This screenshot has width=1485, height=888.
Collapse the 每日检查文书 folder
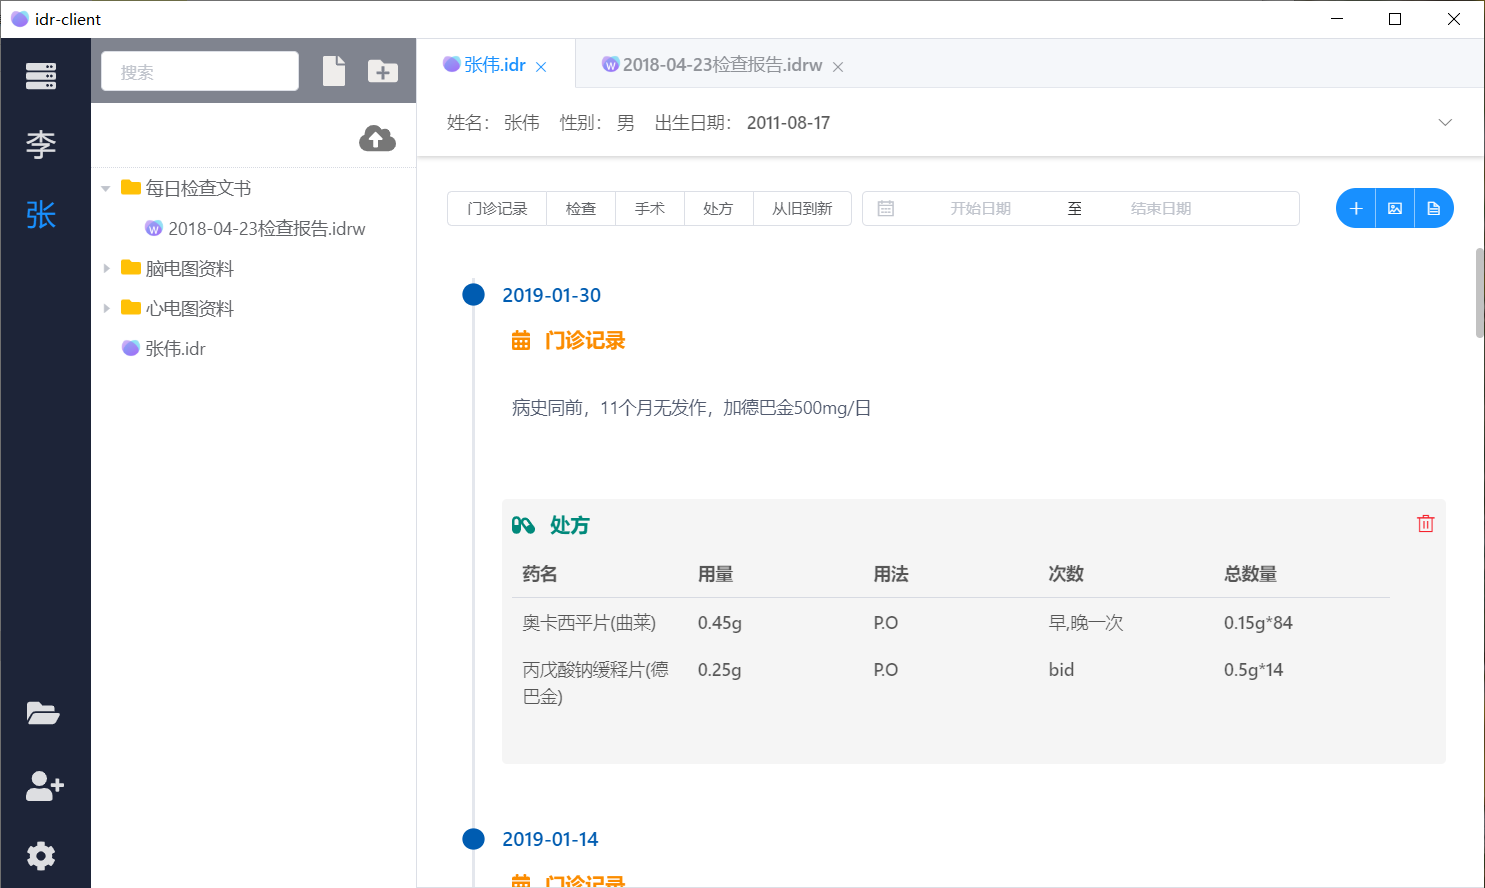[x=106, y=188]
